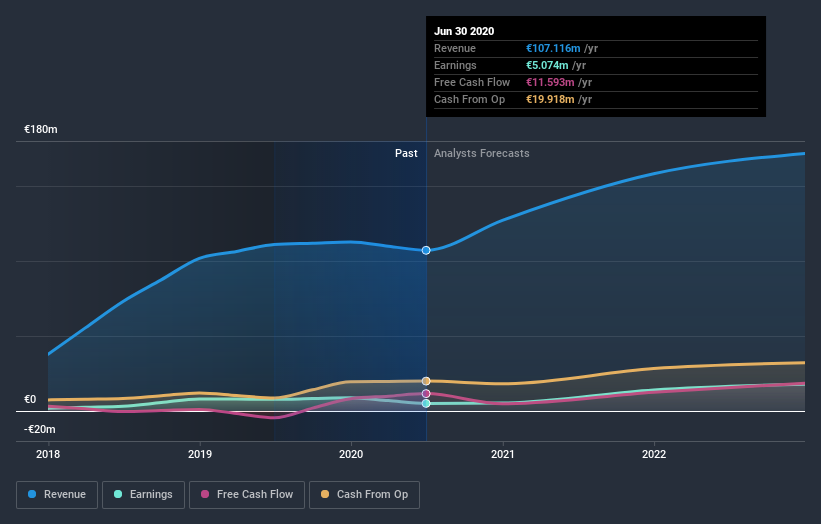
Task: Toggle the Free Cash Flow legend button
Action: point(247,495)
